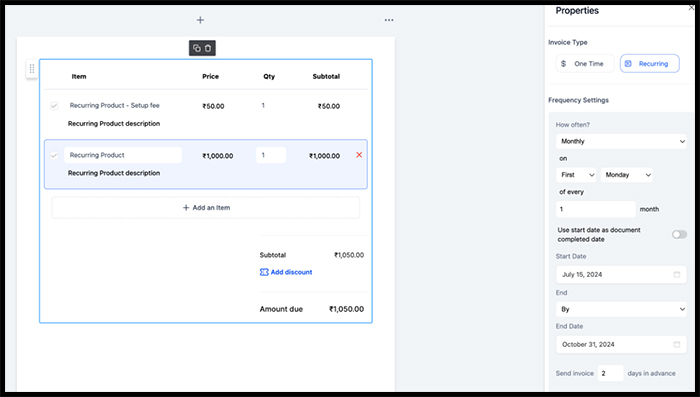The width and height of the screenshot is (700, 397).
Task: Click the Amount due ₹1,050.00 value
Action: 346,309
